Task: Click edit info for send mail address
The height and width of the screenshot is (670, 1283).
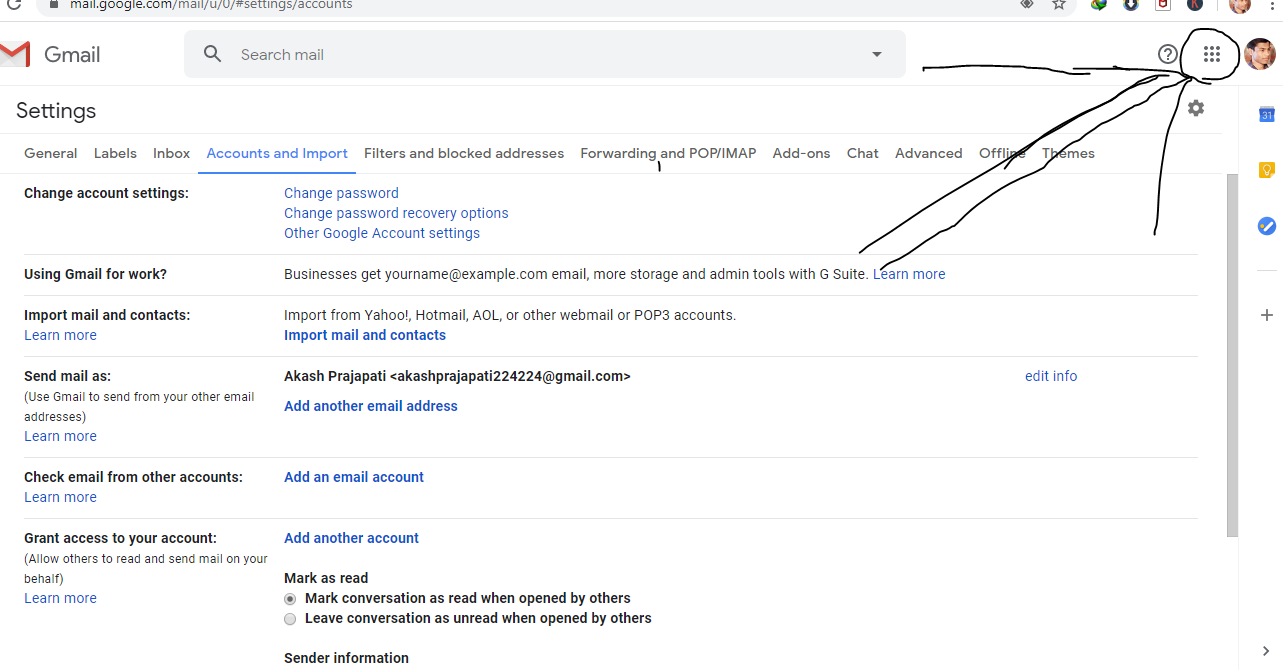Action: [1051, 376]
